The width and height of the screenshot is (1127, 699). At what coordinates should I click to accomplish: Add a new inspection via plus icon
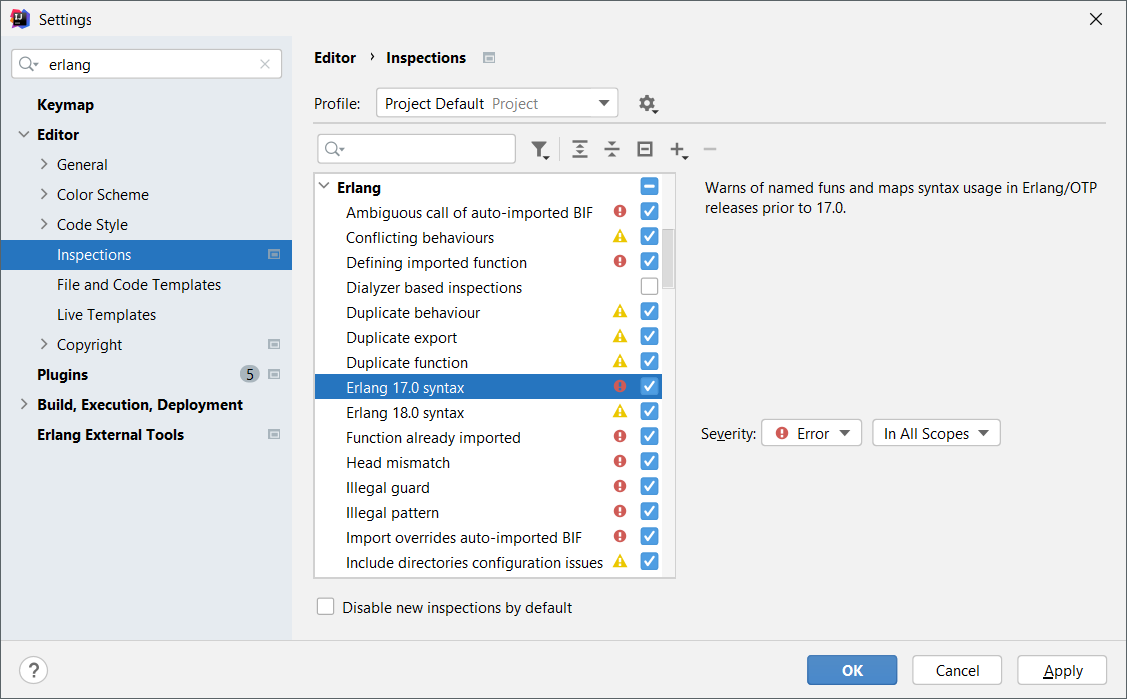click(678, 149)
